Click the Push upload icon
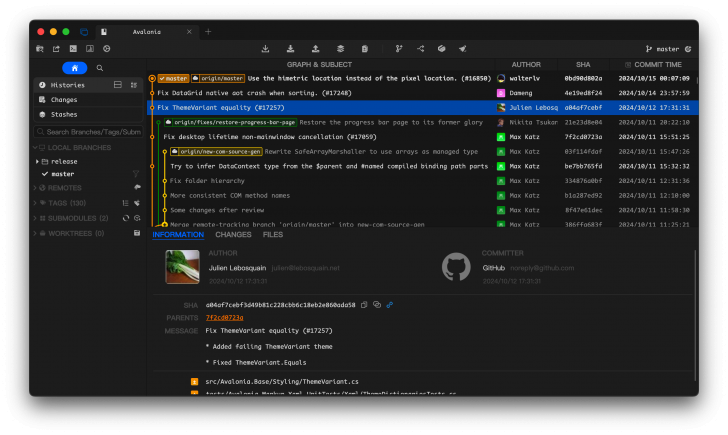The height and width of the screenshot is (435, 728). pos(315,49)
